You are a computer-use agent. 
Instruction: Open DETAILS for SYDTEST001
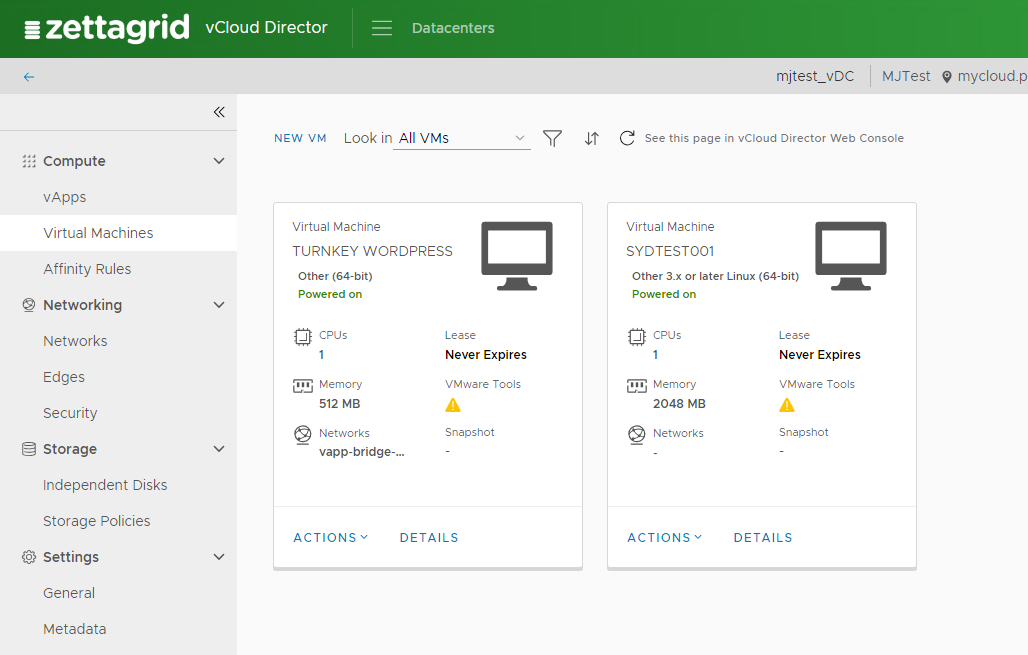762,538
